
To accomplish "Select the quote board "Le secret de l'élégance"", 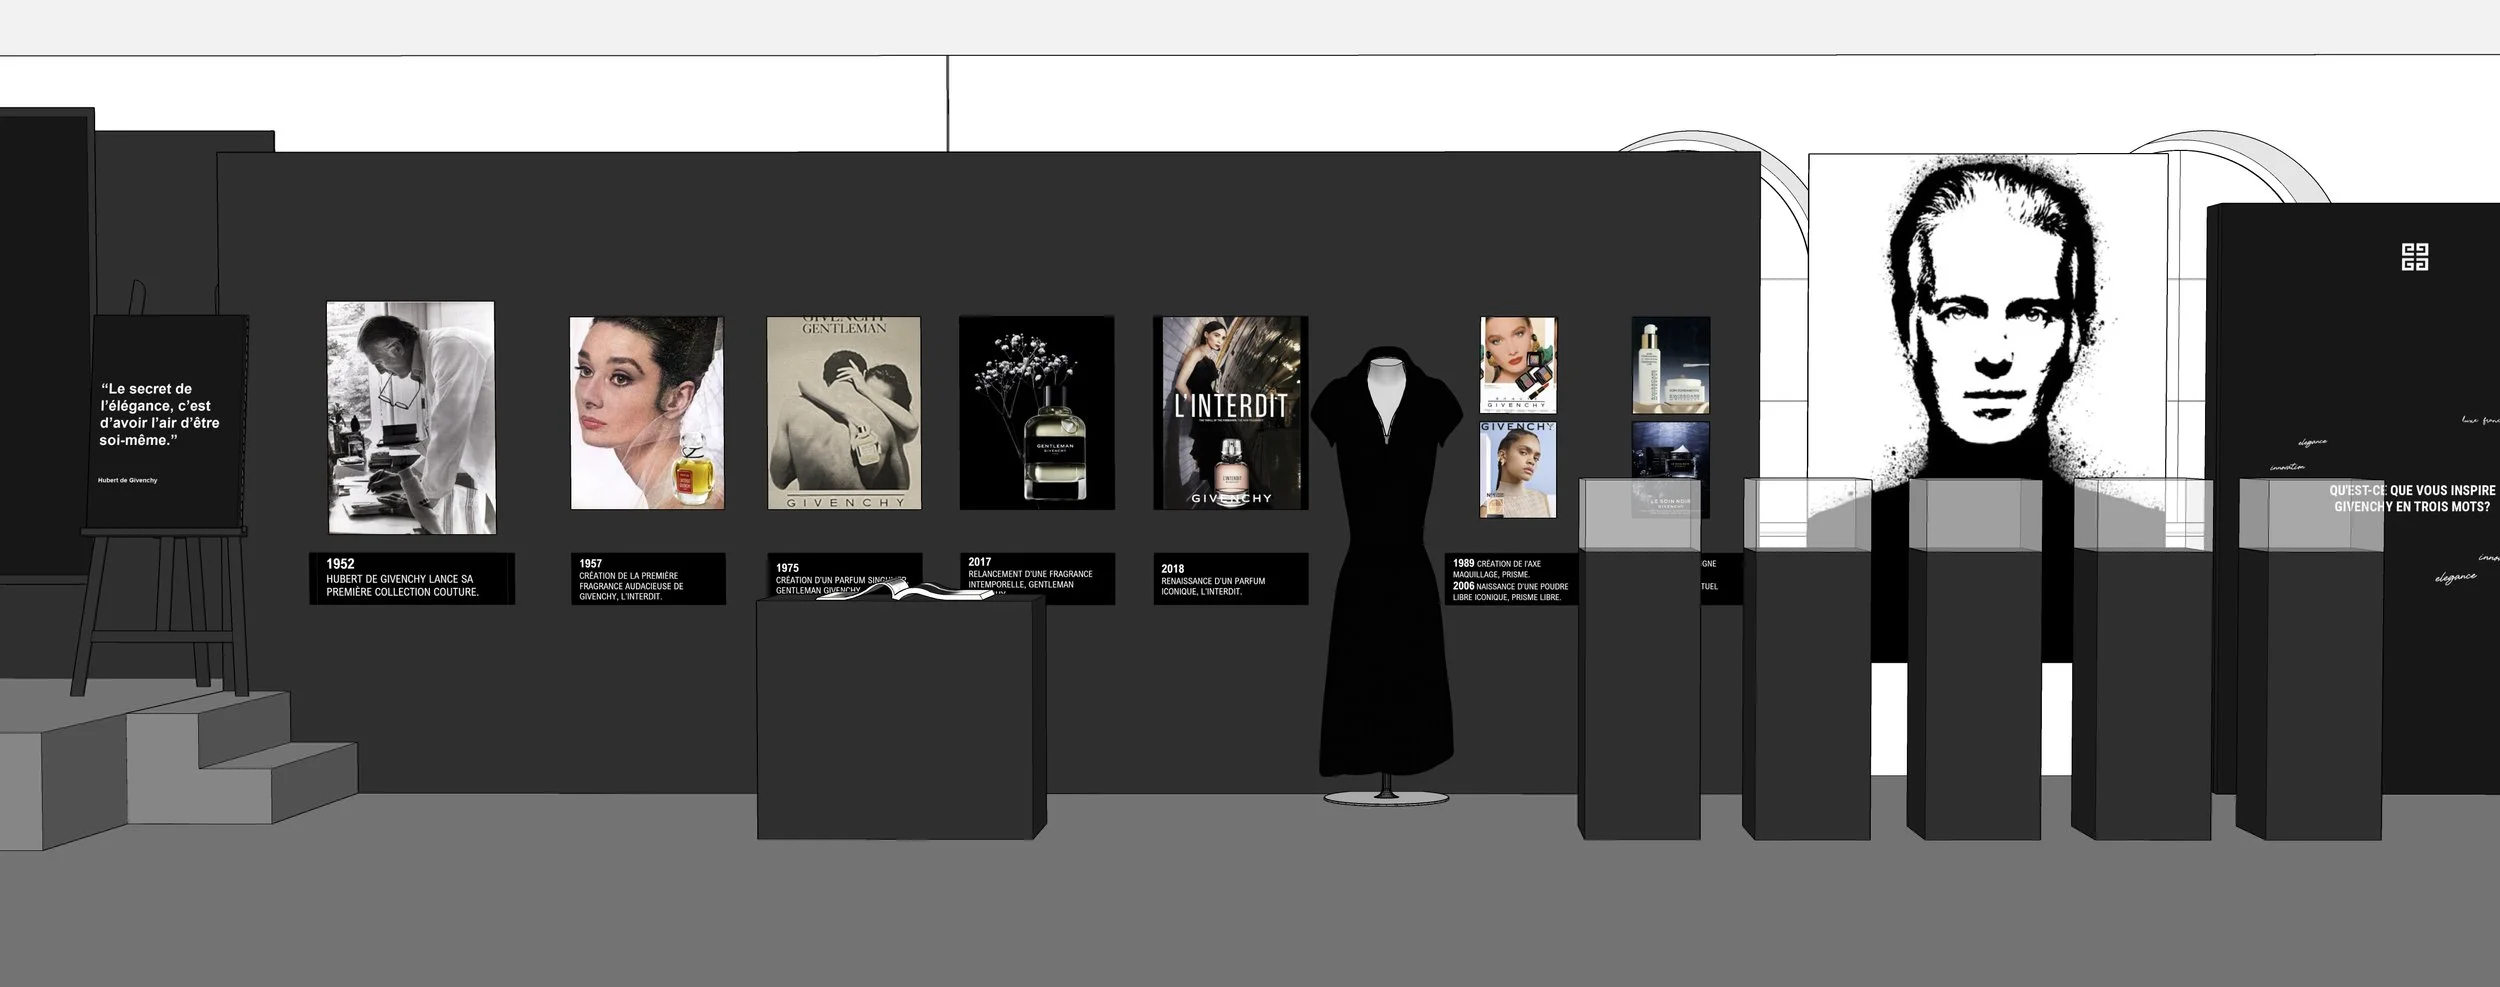I will pyautogui.click(x=168, y=422).
